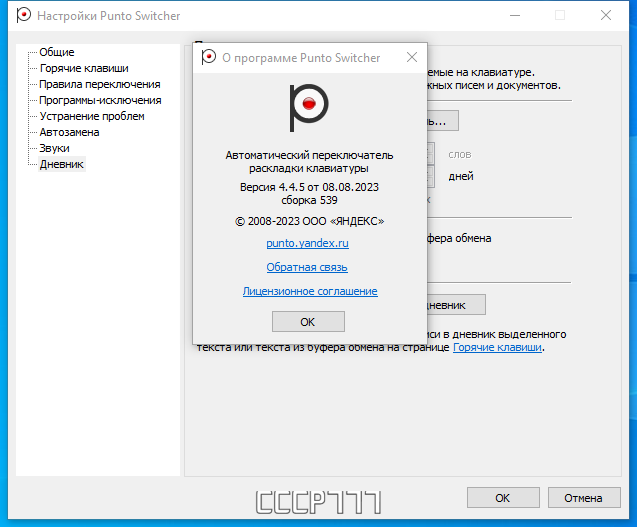Close the О программе Punto Switcher dialog

click(412, 57)
